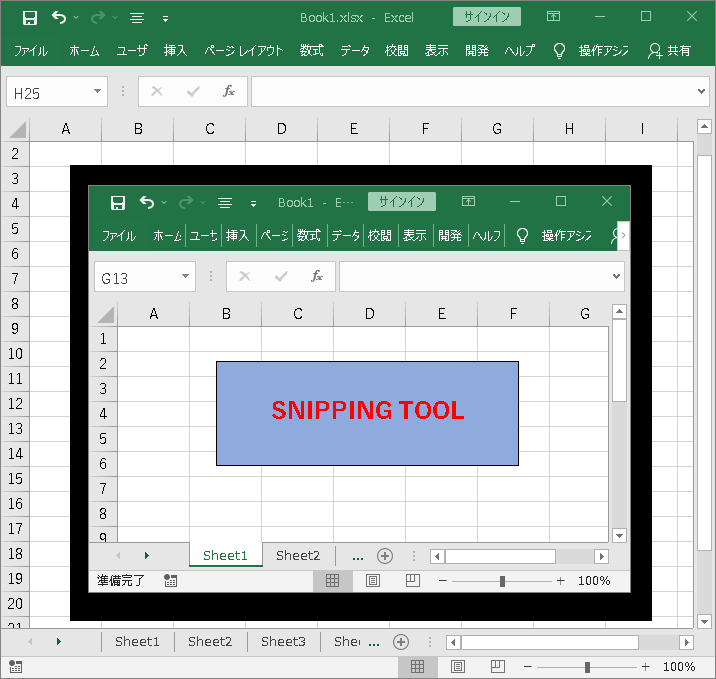Click the outer vertical scrollbar up arrow
Viewport: 716px width, 679px height.
click(704, 126)
